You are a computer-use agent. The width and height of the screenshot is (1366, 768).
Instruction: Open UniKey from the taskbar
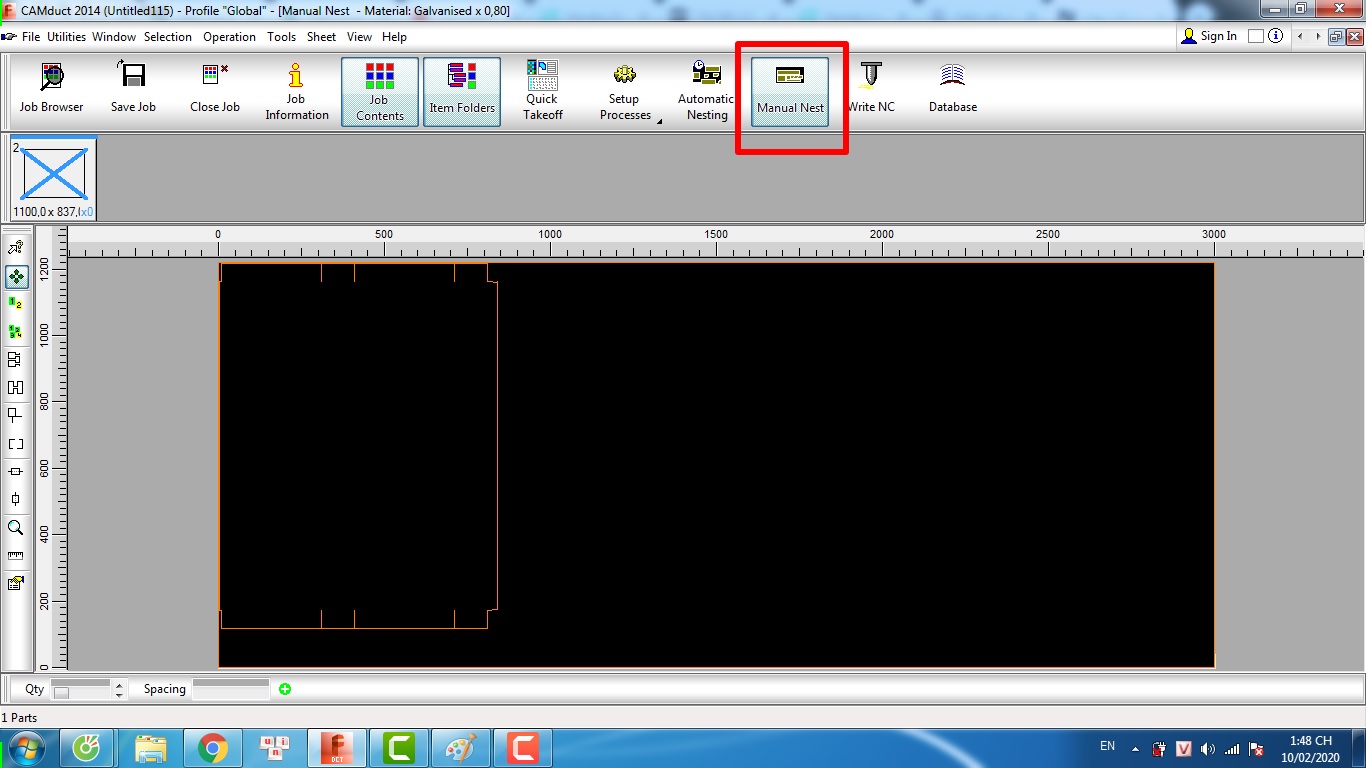coord(274,748)
